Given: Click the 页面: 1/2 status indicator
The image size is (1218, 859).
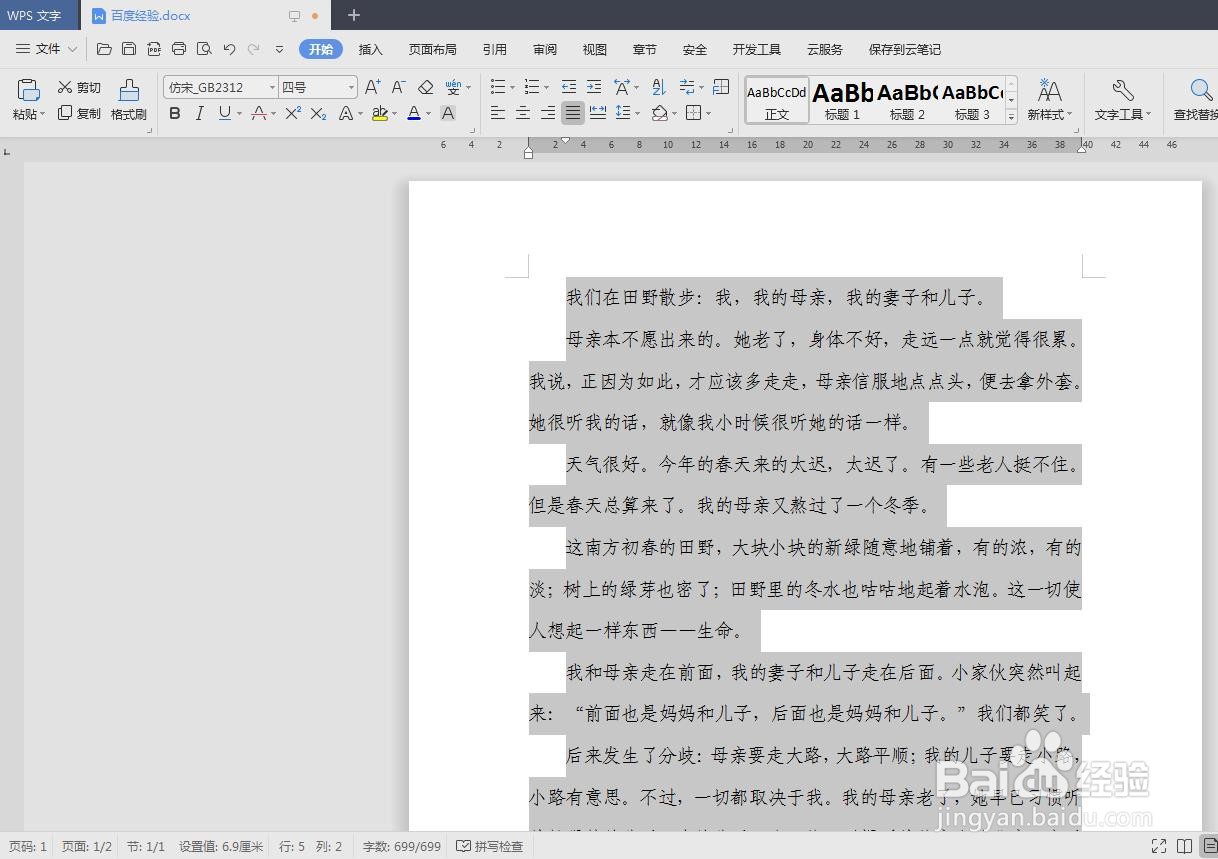Looking at the screenshot, I should point(87,846).
